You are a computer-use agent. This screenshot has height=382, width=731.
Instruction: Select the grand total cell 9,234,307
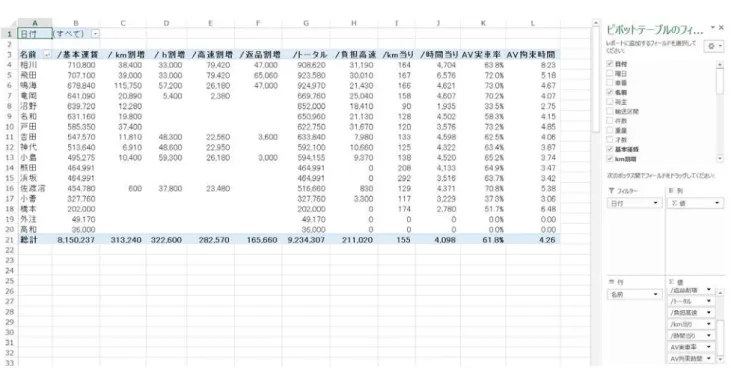coord(306,240)
